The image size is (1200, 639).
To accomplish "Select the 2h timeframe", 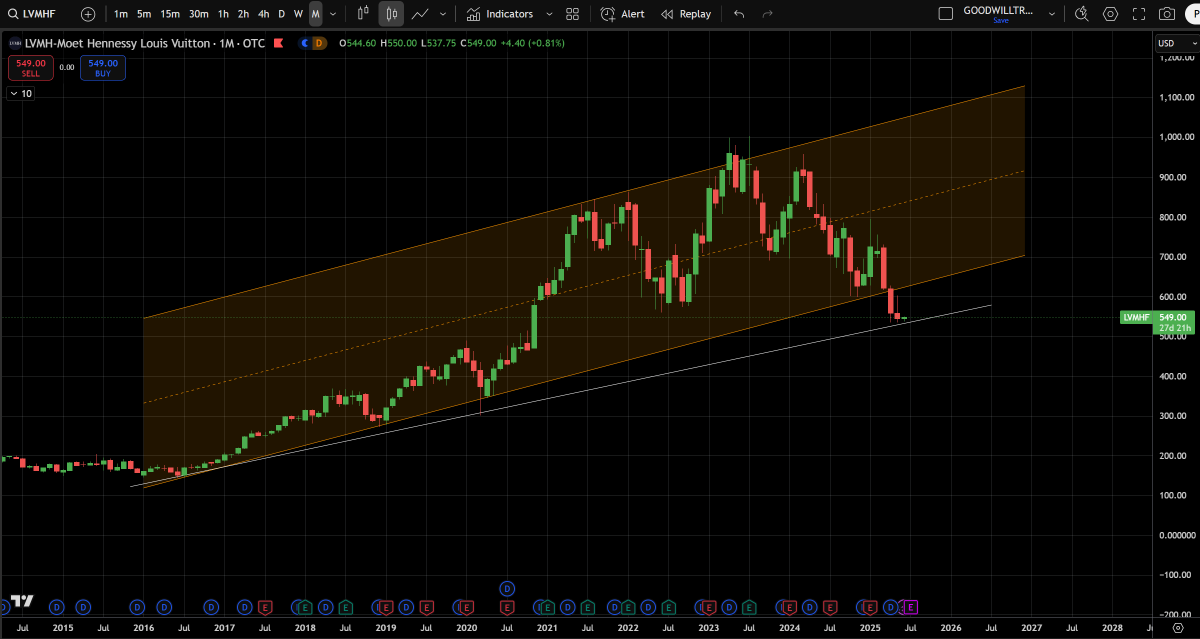I will (x=243, y=14).
